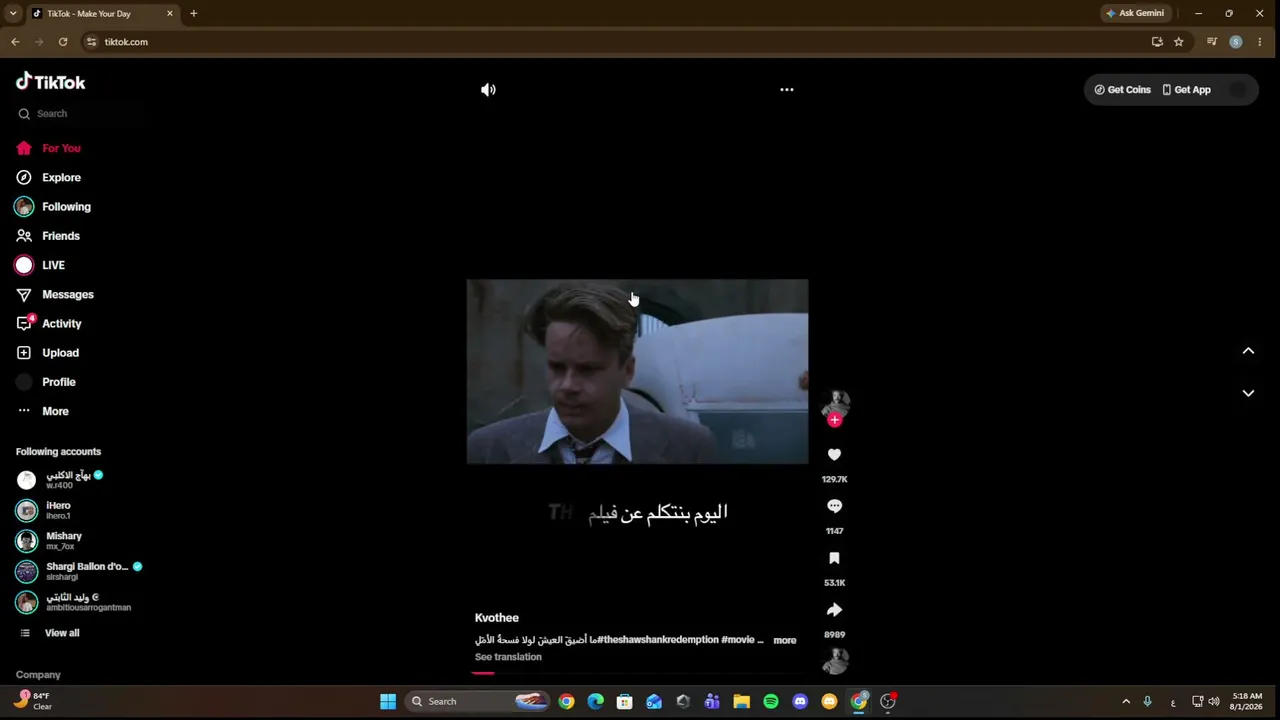Open the three-dot options menu above the video

tap(787, 90)
